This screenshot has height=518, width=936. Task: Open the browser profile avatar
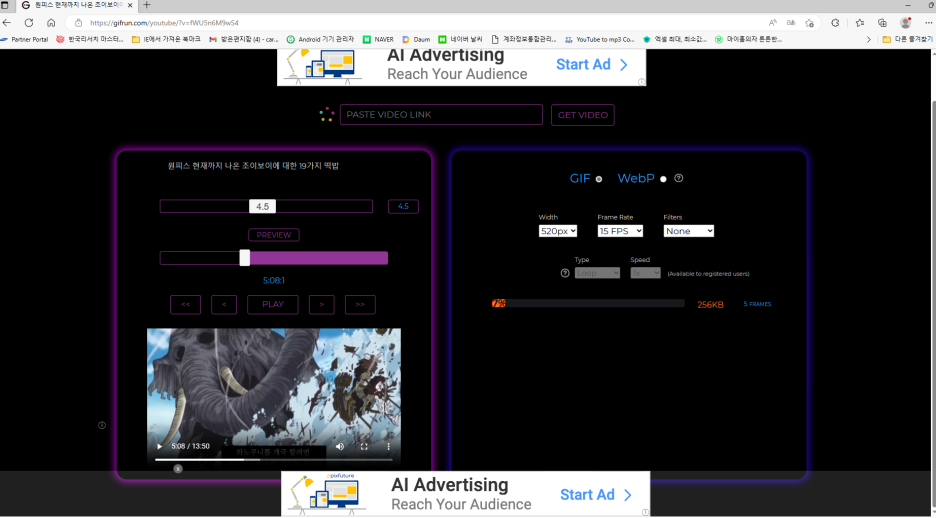click(906, 23)
